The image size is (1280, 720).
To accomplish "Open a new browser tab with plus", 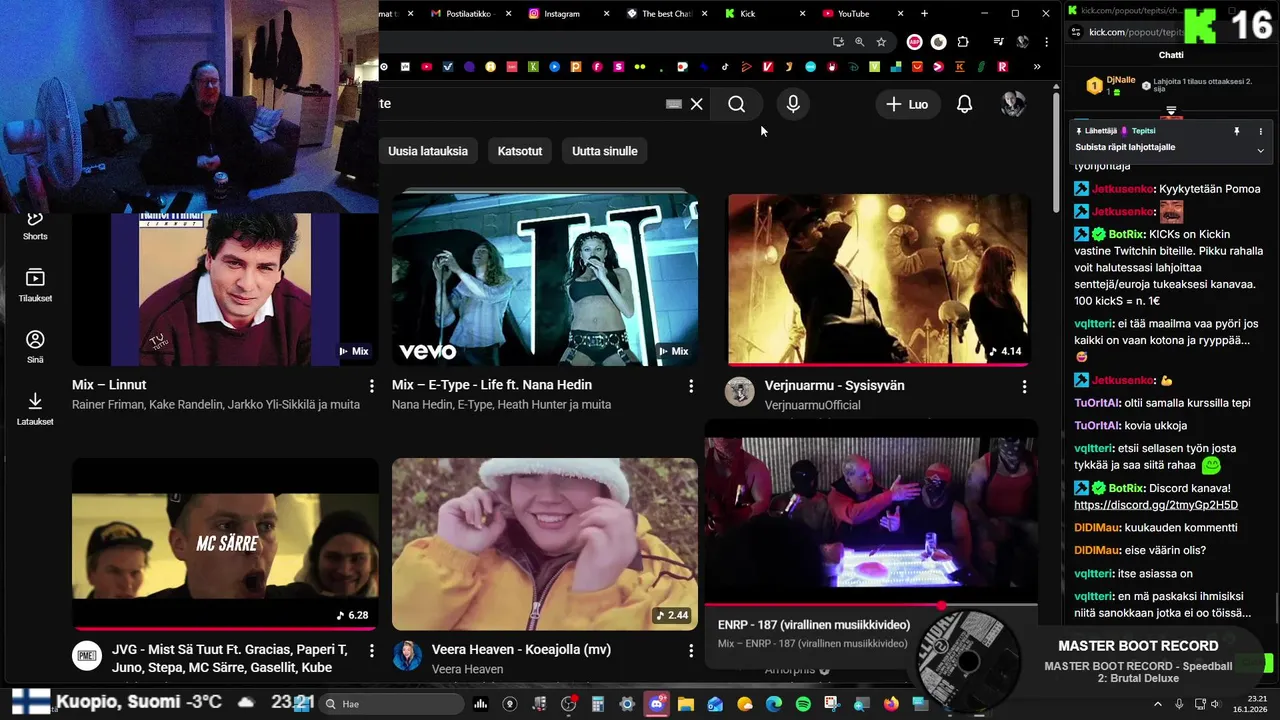I will pos(924,14).
